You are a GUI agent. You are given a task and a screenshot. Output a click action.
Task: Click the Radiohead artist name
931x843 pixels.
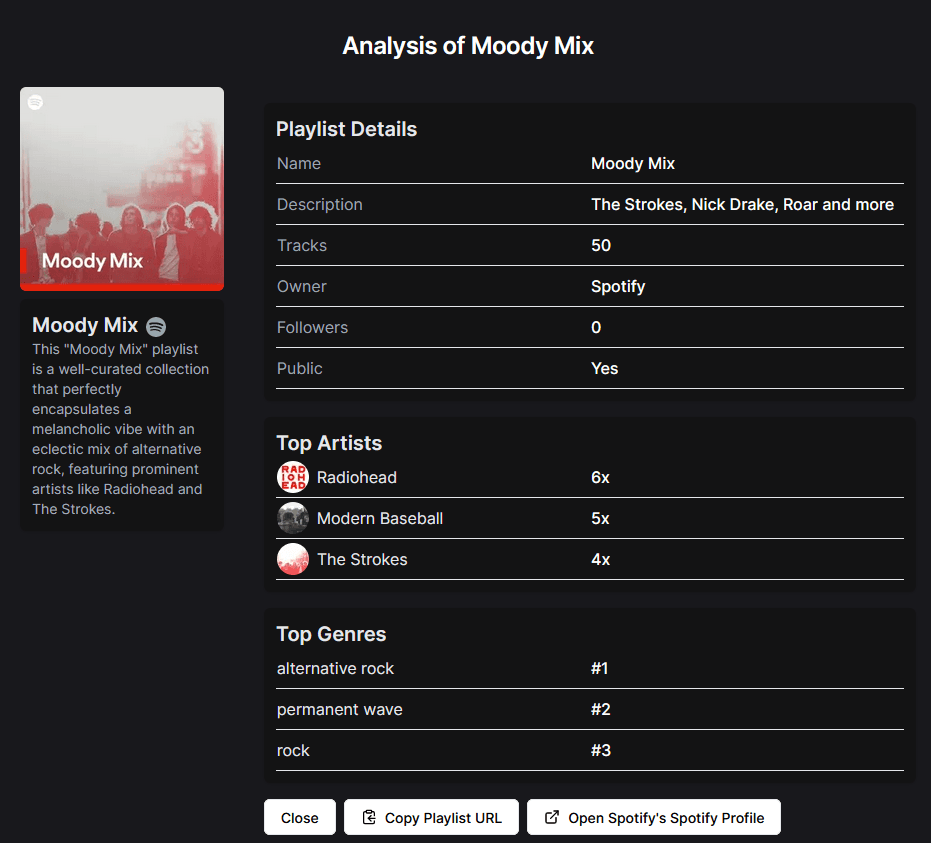pyautogui.click(x=357, y=477)
